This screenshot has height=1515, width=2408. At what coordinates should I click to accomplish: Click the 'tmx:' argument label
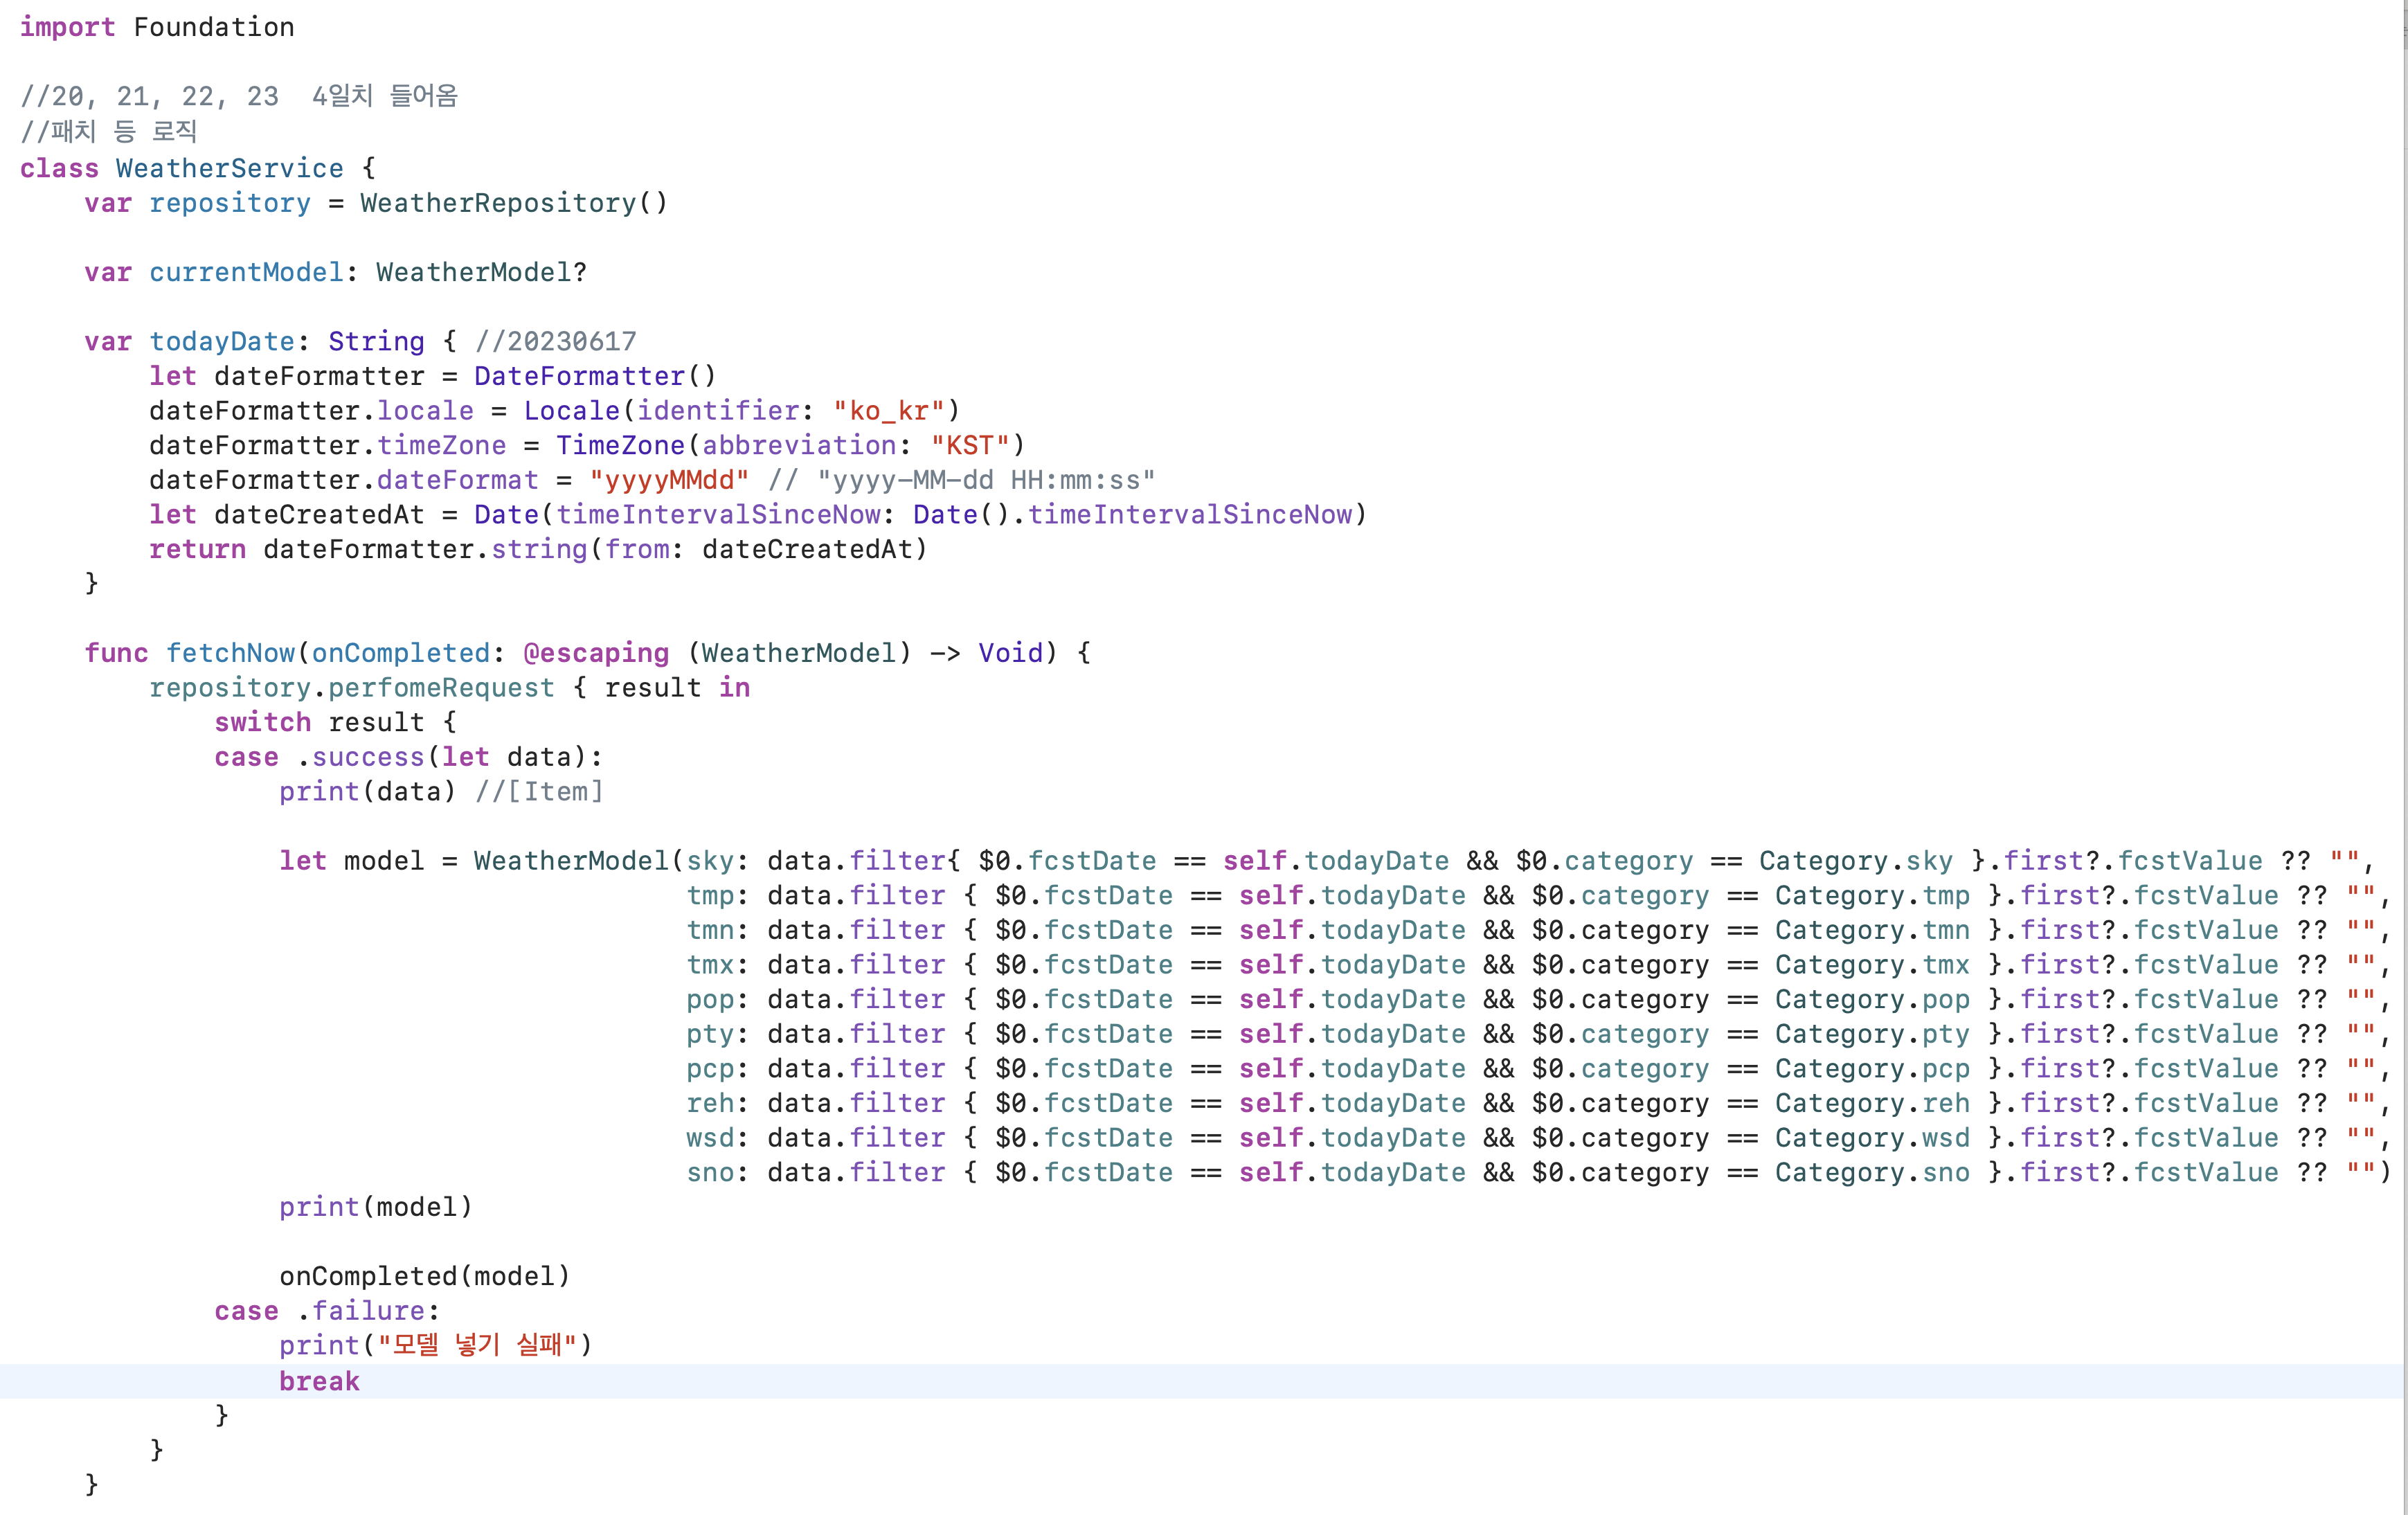click(x=717, y=965)
